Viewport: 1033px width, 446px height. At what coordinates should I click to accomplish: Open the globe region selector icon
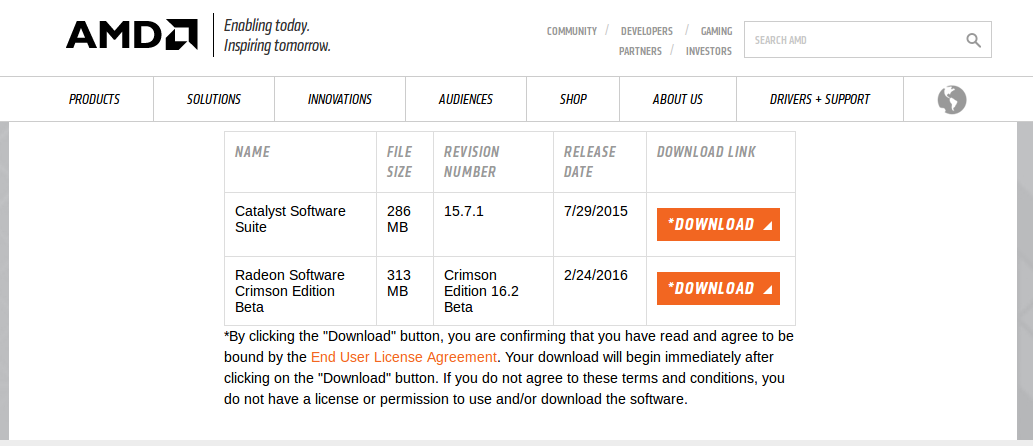[952, 100]
